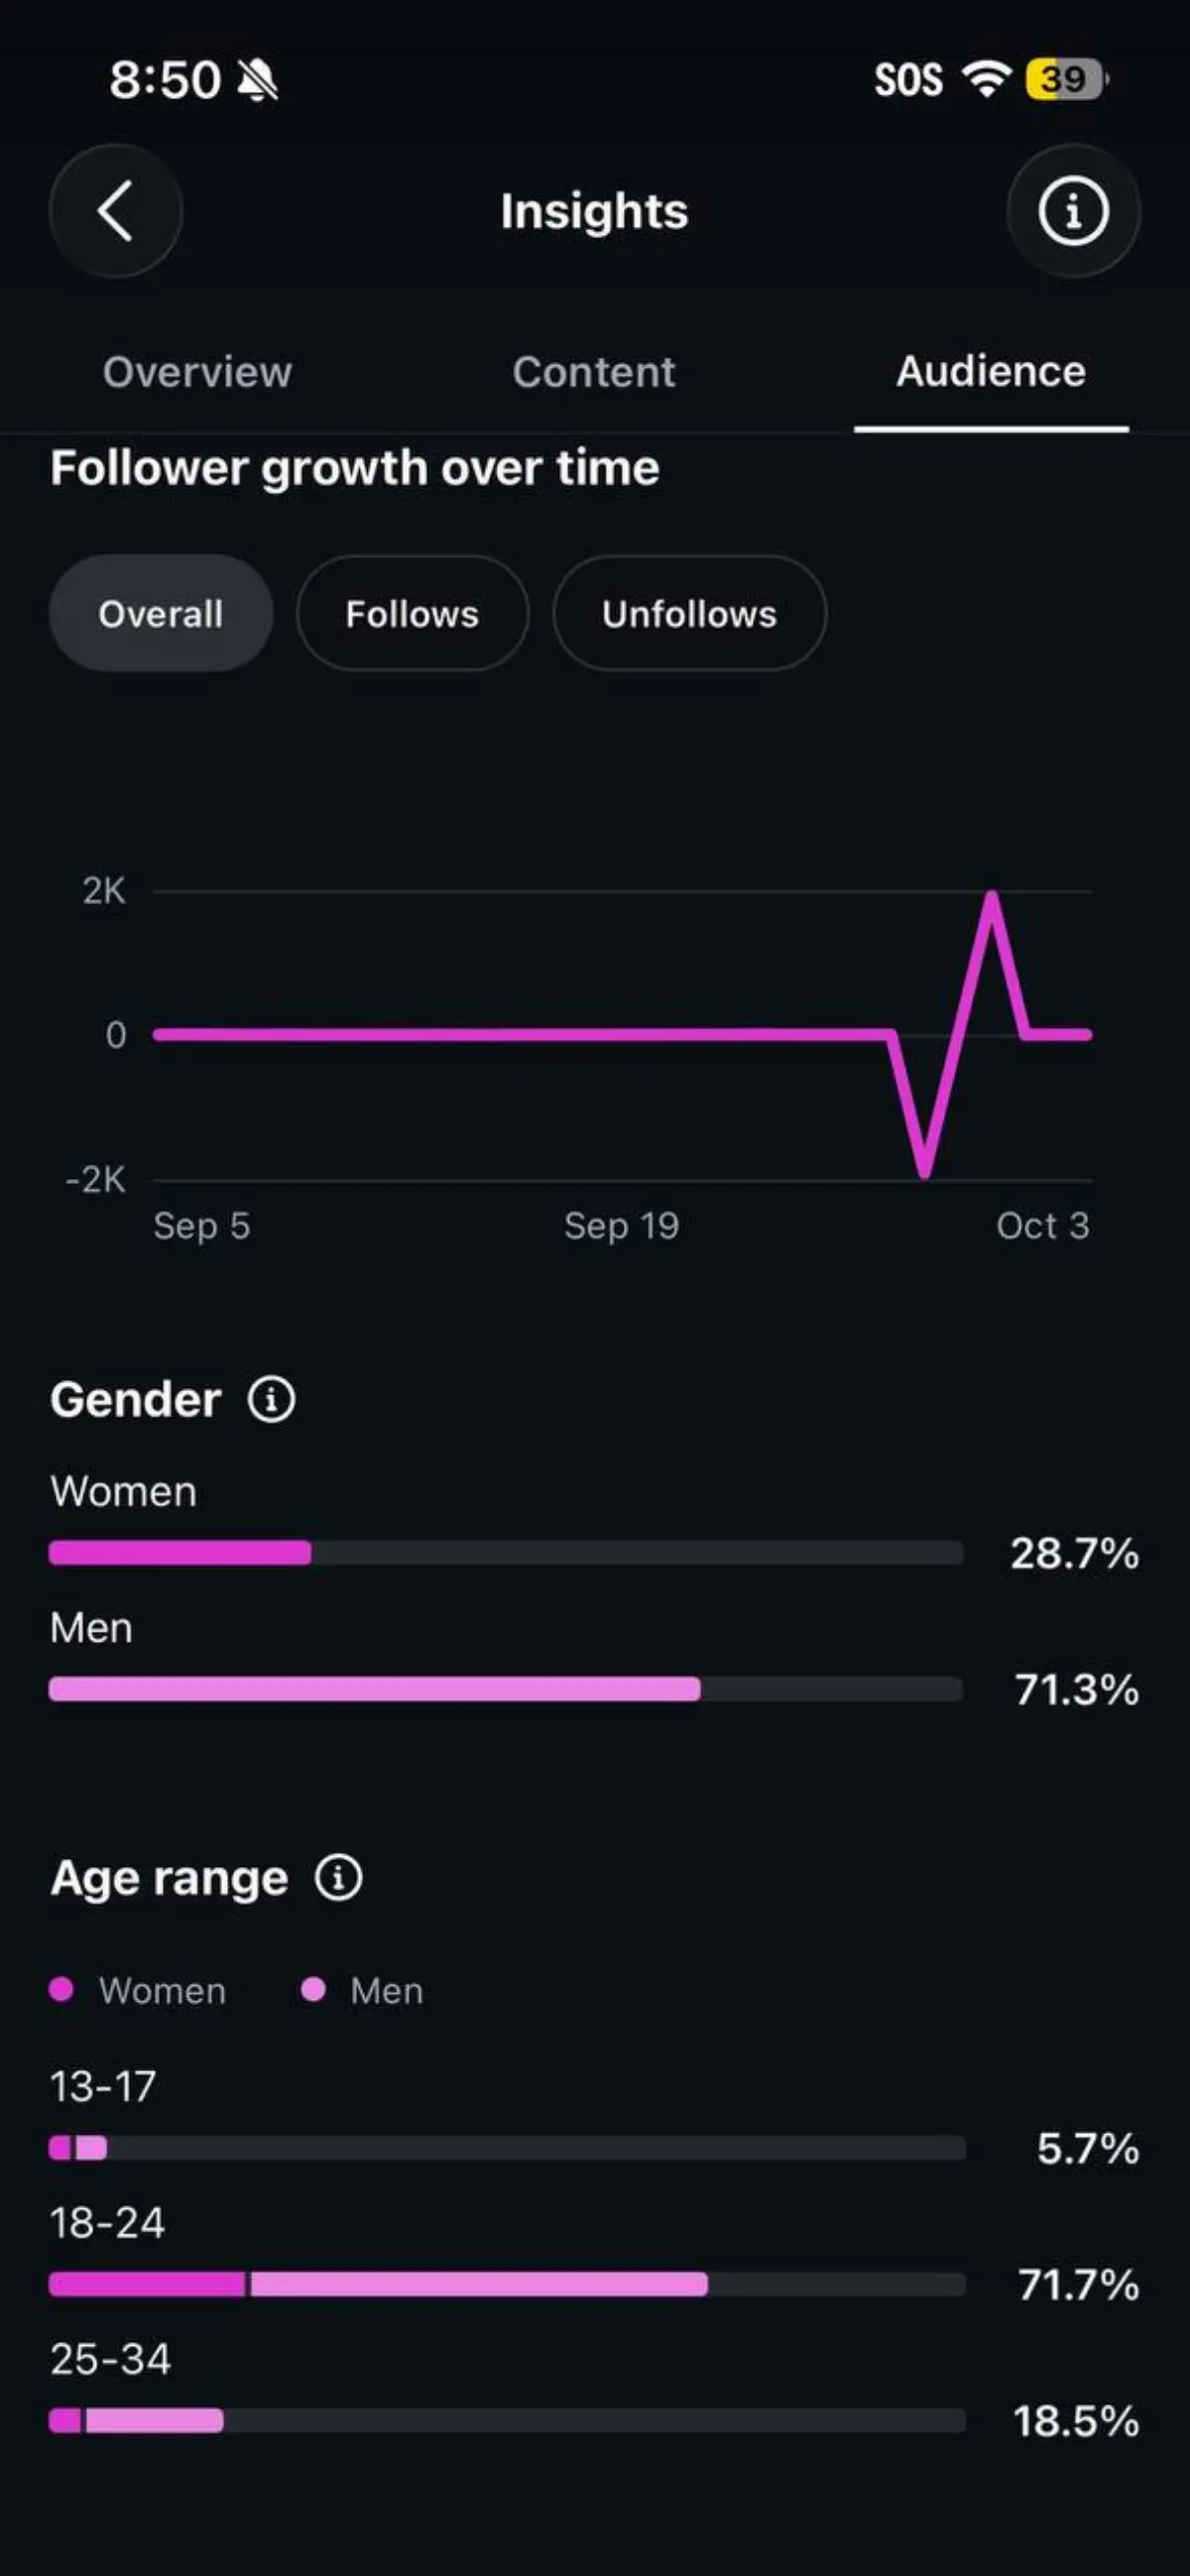The height and width of the screenshot is (2576, 1190).
Task: Tap the muted bell icon in status bar
Action: [258, 80]
